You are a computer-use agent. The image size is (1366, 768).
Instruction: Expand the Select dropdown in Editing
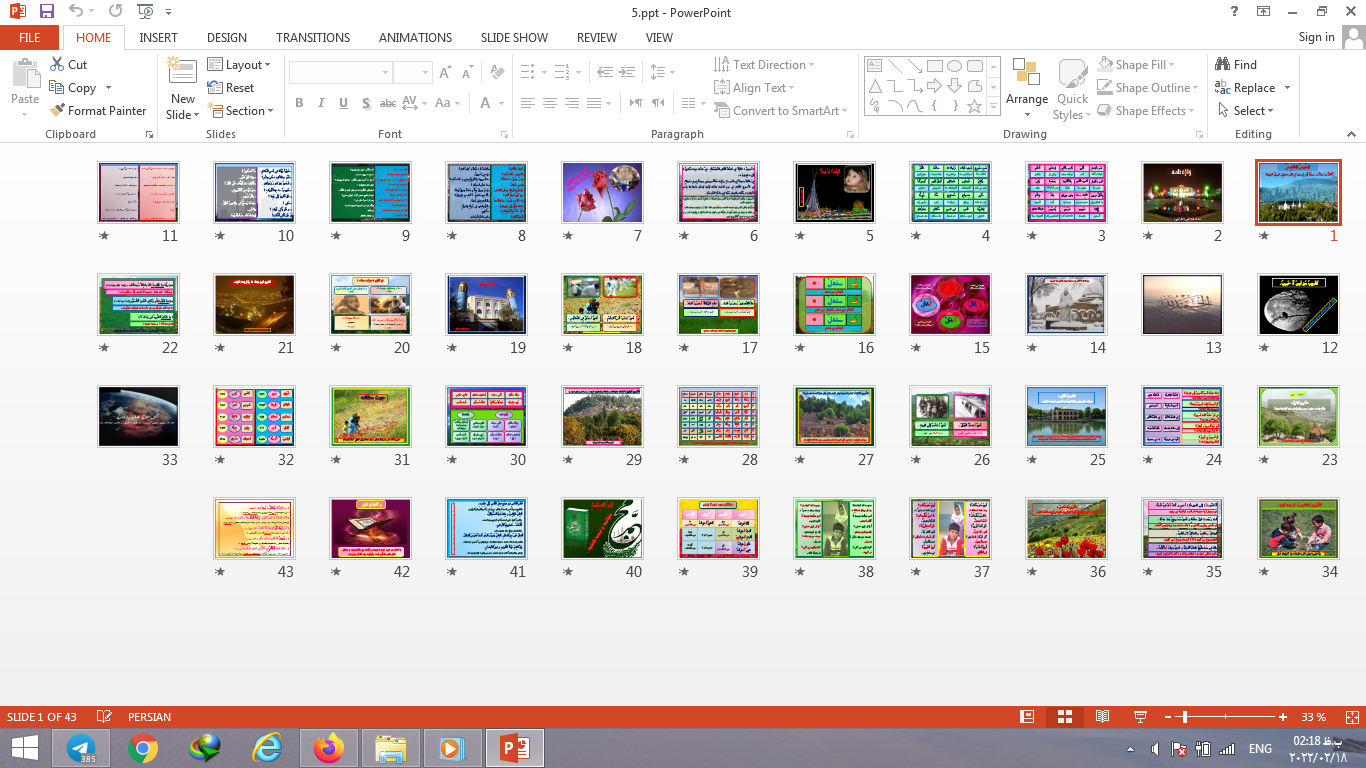[1246, 111]
